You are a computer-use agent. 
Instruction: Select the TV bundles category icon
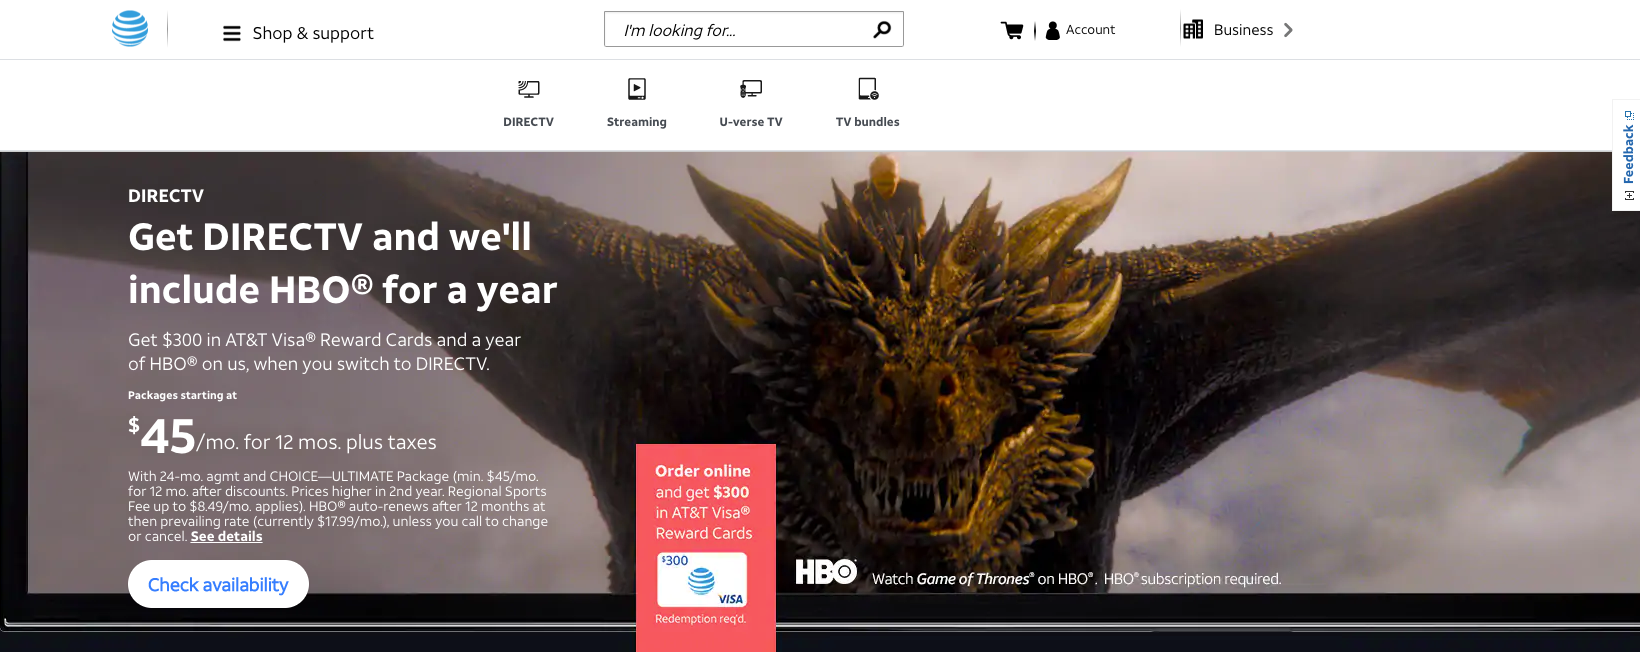(x=867, y=90)
